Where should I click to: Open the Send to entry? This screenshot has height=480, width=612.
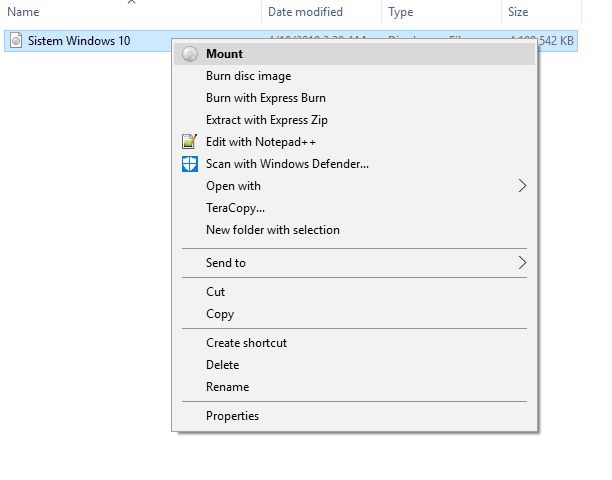354,263
